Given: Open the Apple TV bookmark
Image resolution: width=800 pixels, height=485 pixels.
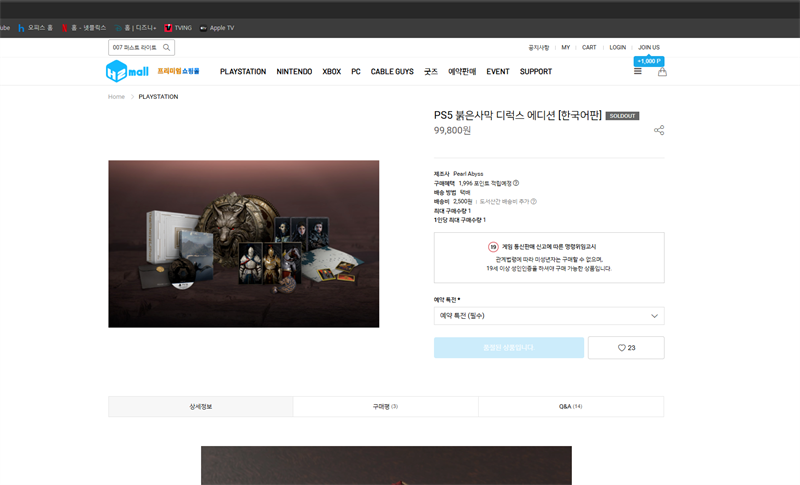Looking at the screenshot, I should click(x=216, y=28).
